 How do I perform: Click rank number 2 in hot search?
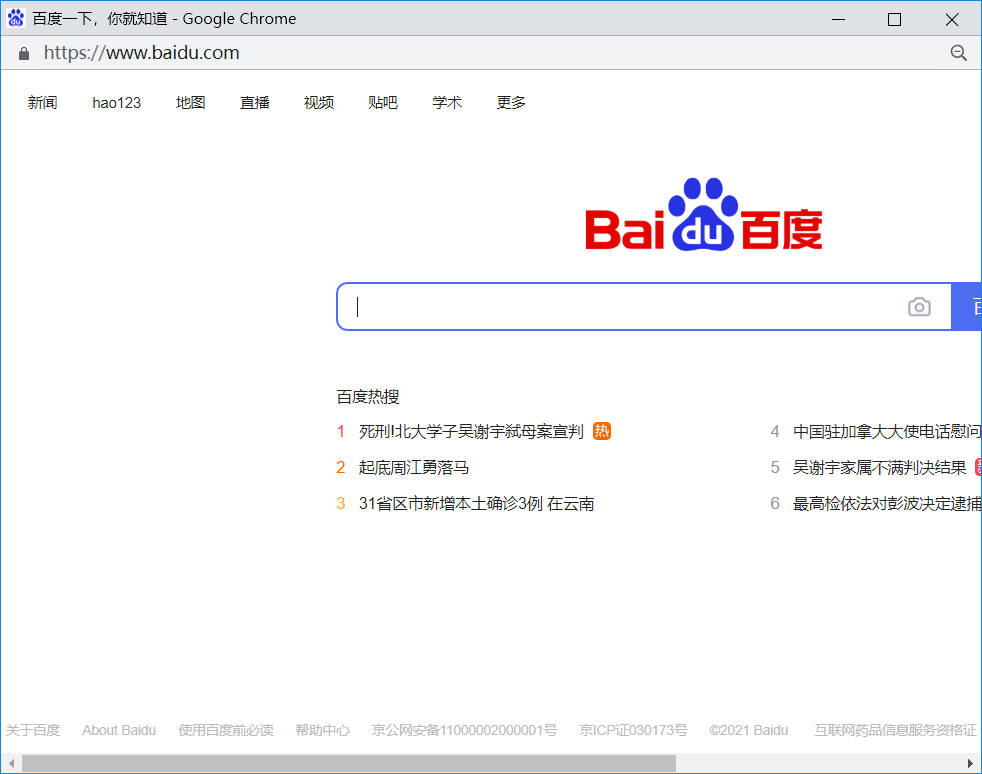pyautogui.click(x=341, y=468)
